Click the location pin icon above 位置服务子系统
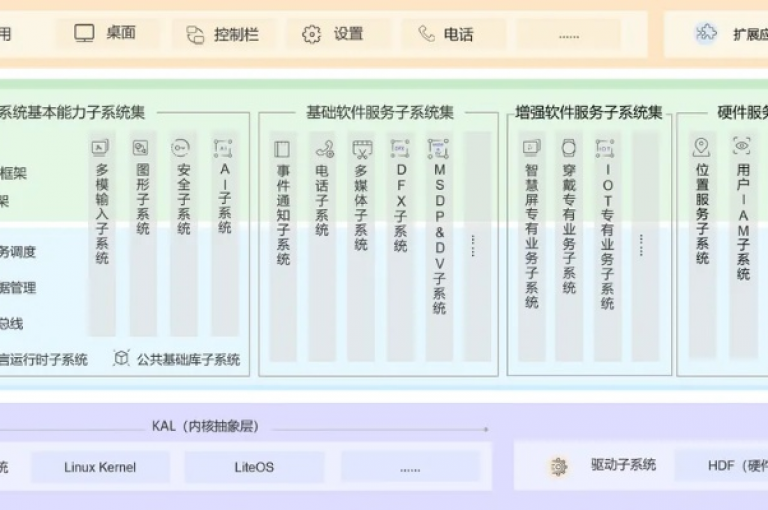 (701, 147)
